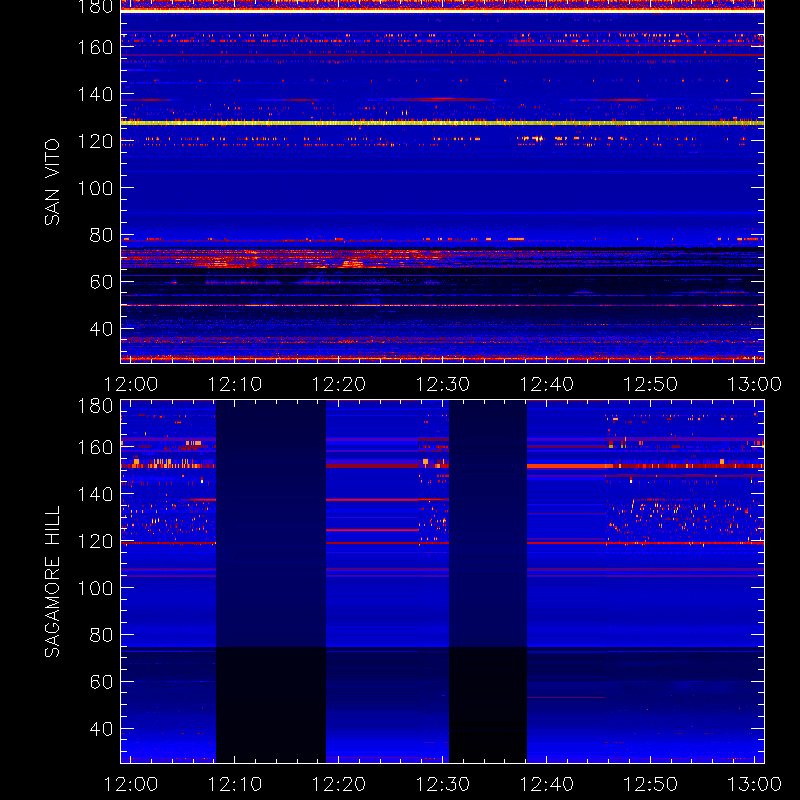Click the 12:50 time label under San Vito plot
Image resolution: width=800 pixels, height=800 pixels.
[651, 384]
